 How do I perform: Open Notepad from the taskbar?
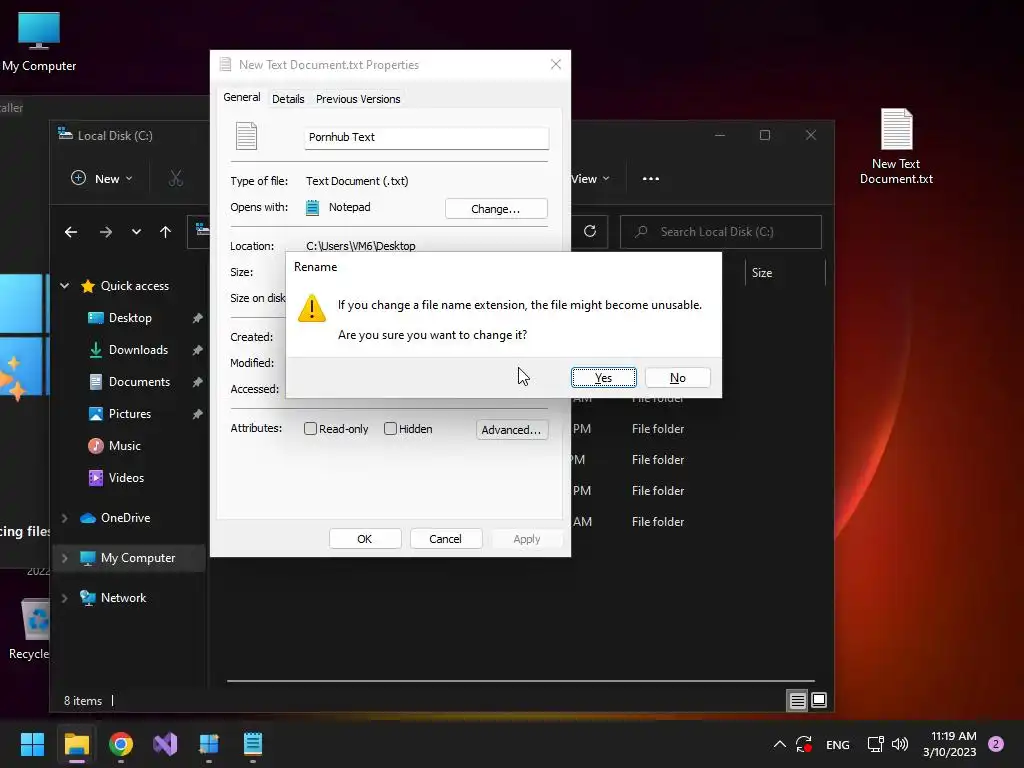[253, 744]
